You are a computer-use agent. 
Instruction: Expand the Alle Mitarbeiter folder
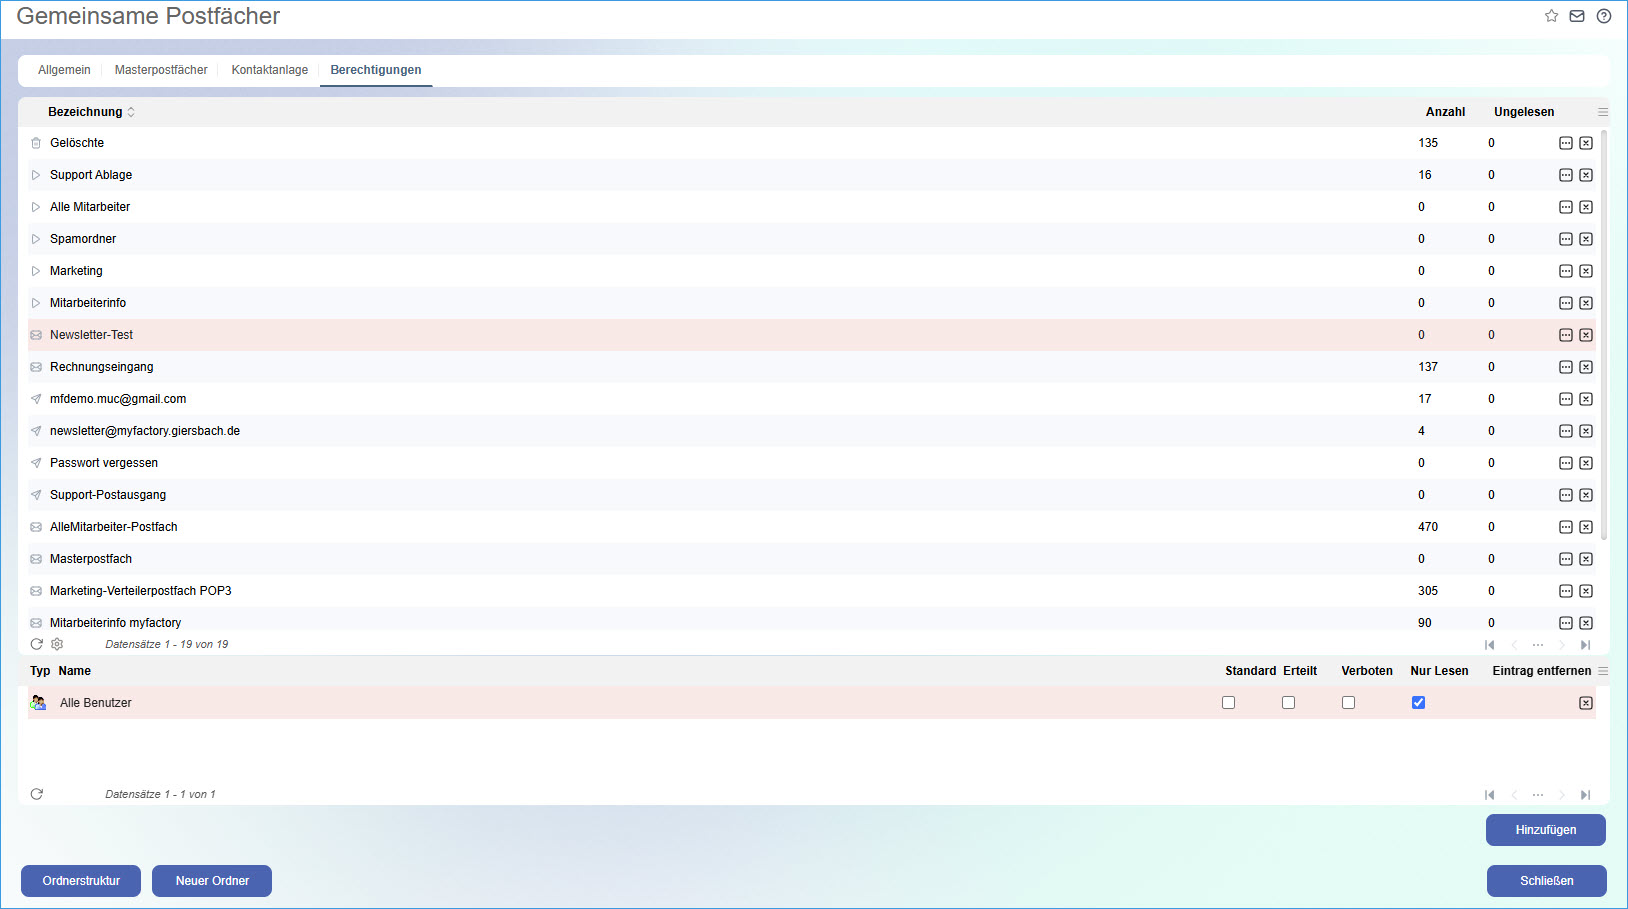[x=36, y=207]
